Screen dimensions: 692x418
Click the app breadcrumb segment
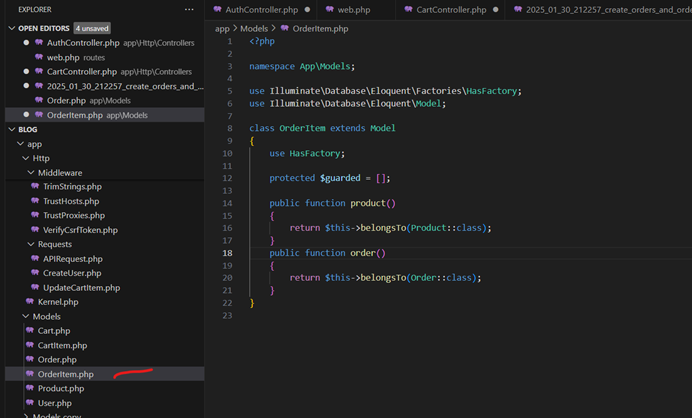[x=222, y=29]
